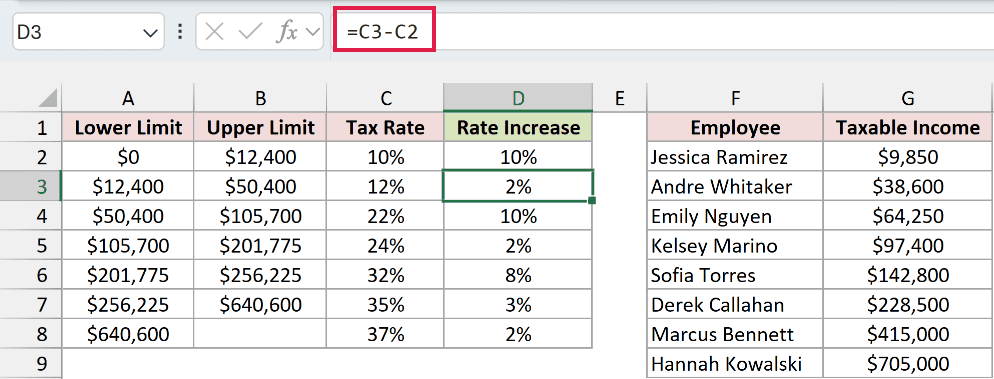
Task: Click the fill handle of cell D3
Action: [x=592, y=201]
